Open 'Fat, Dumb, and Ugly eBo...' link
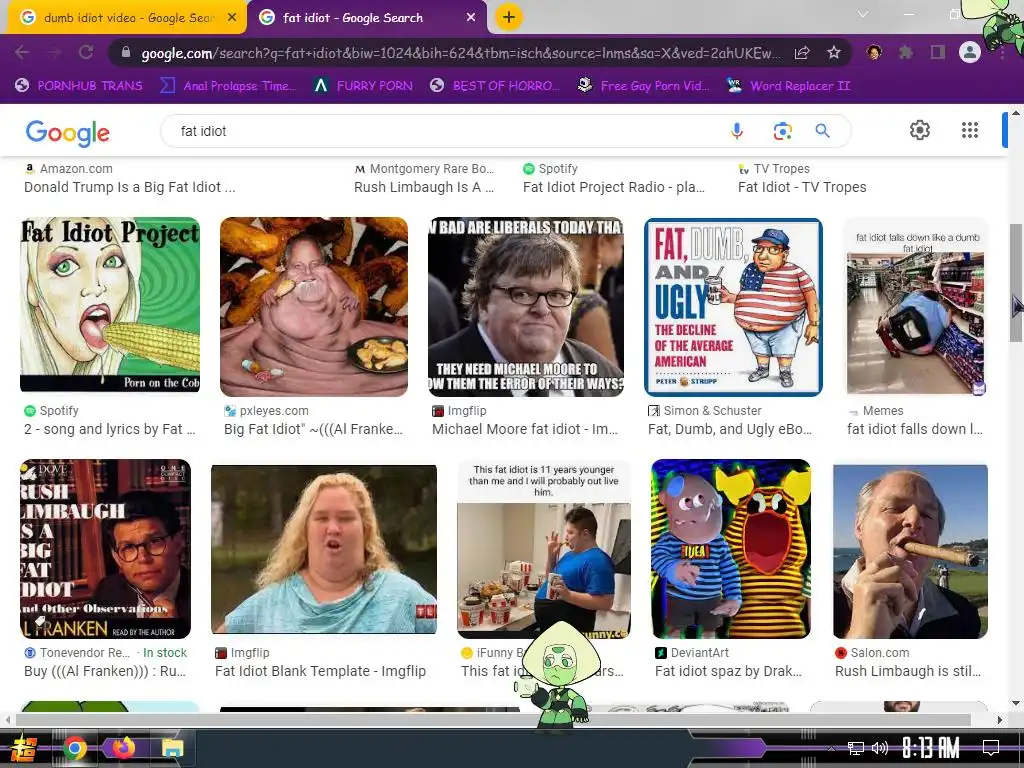Viewport: 1024px width, 768px height. point(729,429)
